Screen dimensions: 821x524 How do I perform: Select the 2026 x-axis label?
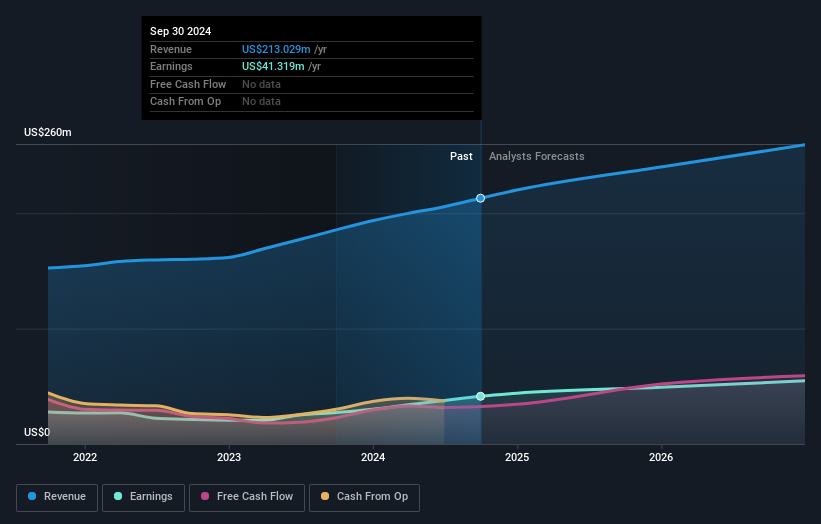pyautogui.click(x=661, y=457)
